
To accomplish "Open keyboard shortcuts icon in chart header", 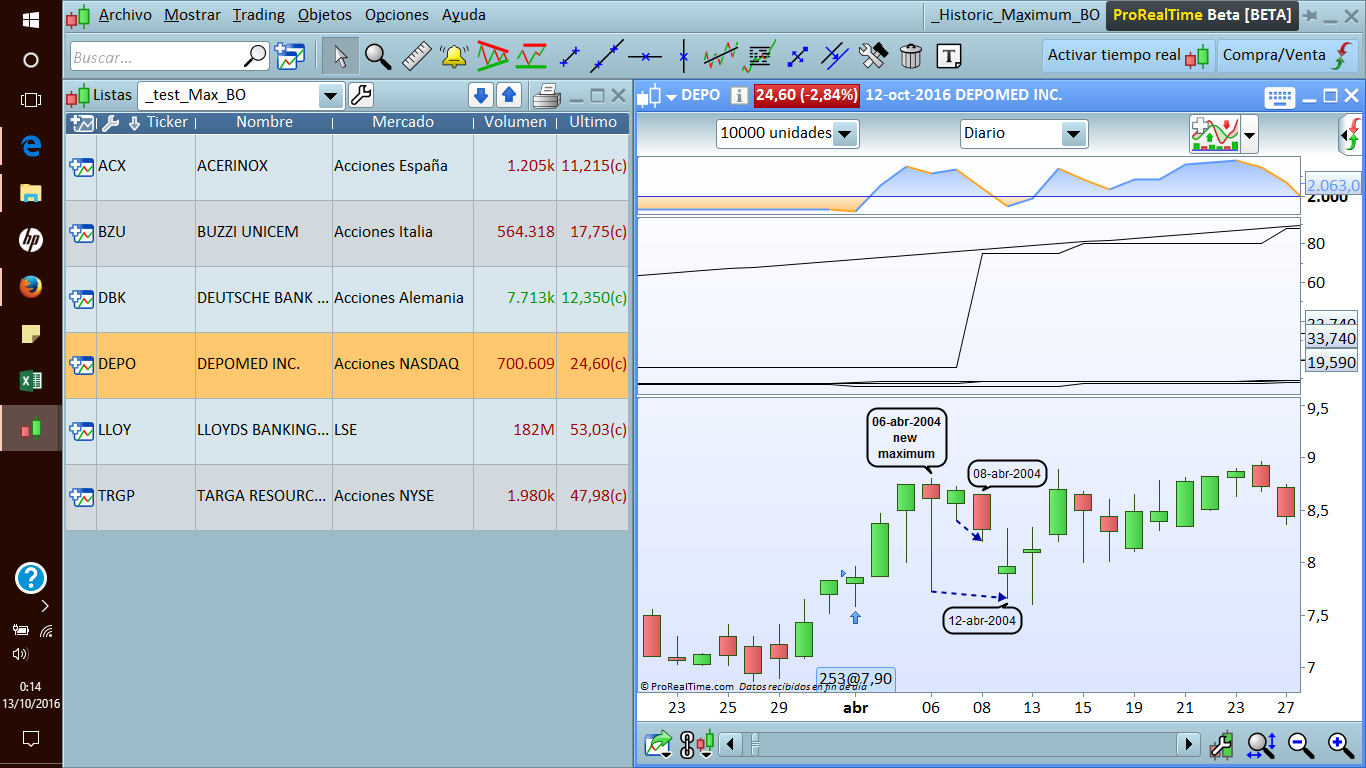I will click(x=1280, y=97).
